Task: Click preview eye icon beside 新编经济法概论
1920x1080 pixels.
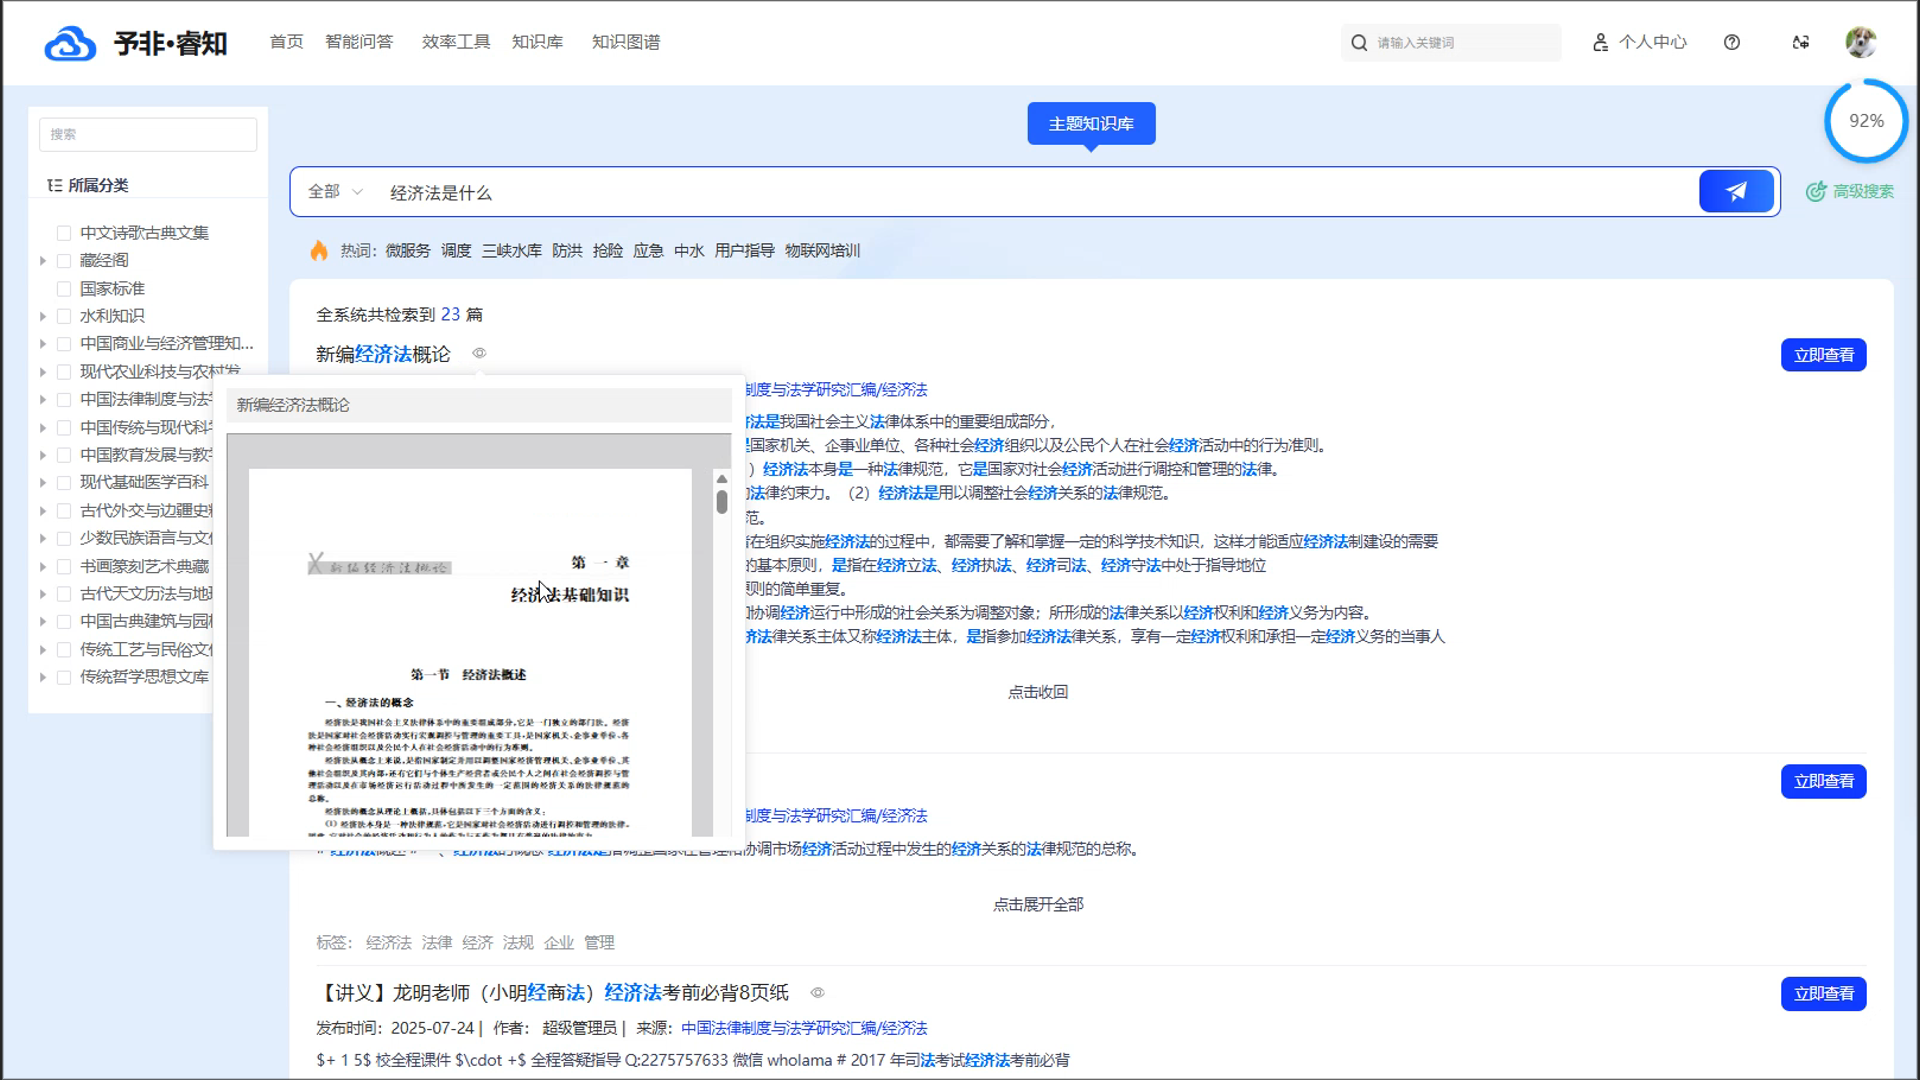Action: [x=479, y=353]
